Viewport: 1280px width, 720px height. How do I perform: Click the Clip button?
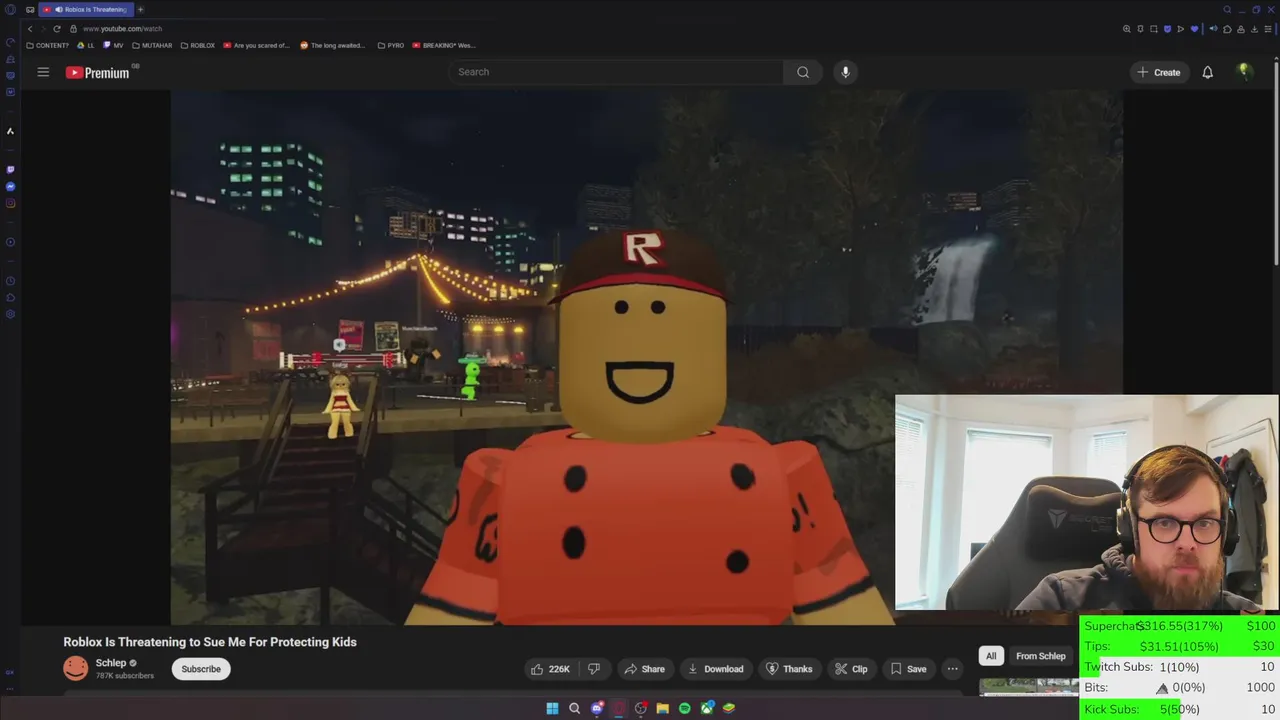coord(851,669)
